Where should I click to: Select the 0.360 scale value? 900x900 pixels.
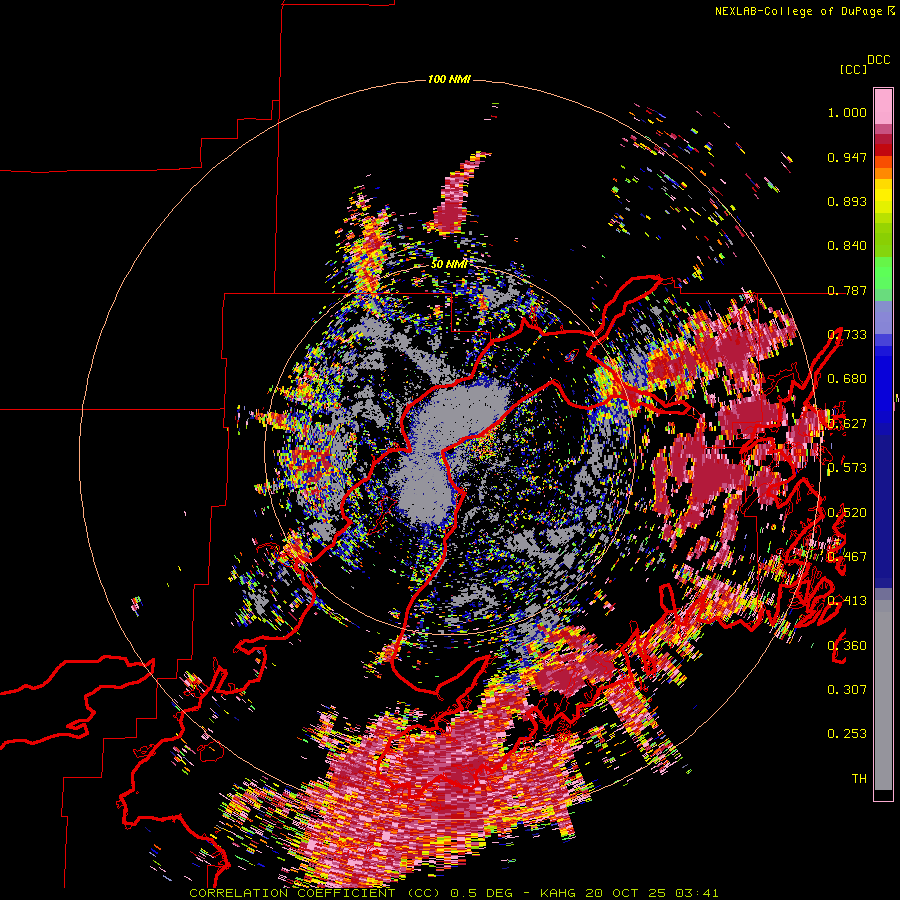[847, 646]
